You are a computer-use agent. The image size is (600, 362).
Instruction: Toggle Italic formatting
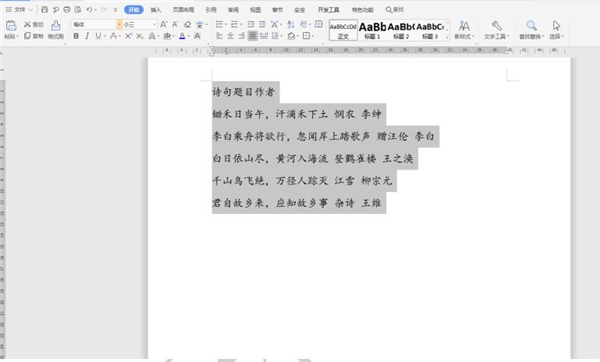click(87, 36)
